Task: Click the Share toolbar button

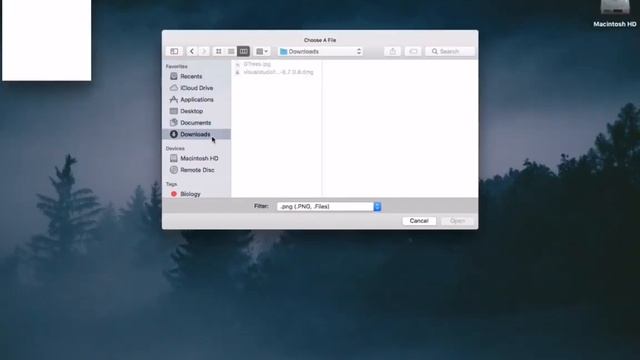Action: click(392, 51)
